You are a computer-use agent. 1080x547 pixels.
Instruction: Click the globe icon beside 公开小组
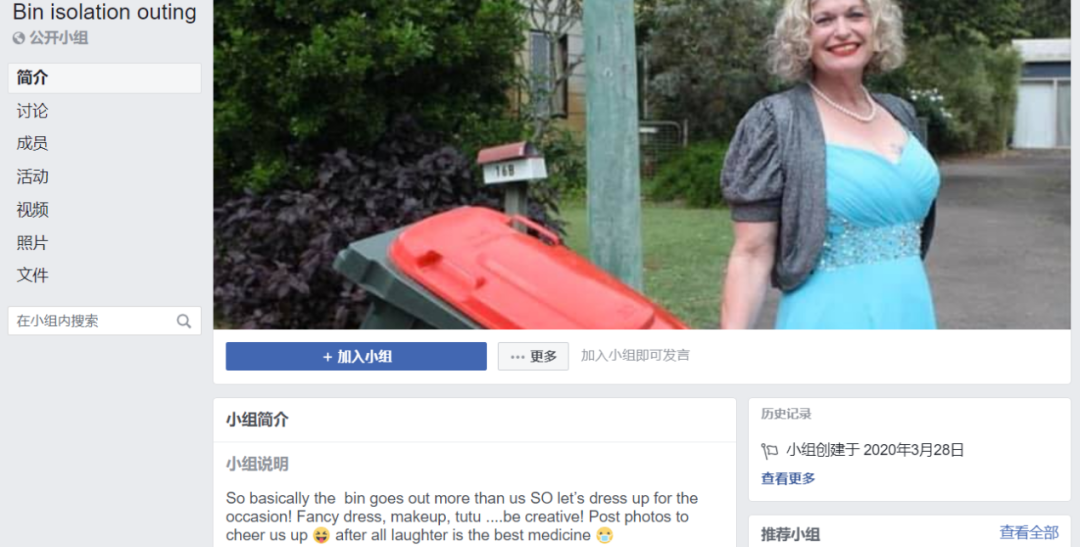[x=19, y=39]
